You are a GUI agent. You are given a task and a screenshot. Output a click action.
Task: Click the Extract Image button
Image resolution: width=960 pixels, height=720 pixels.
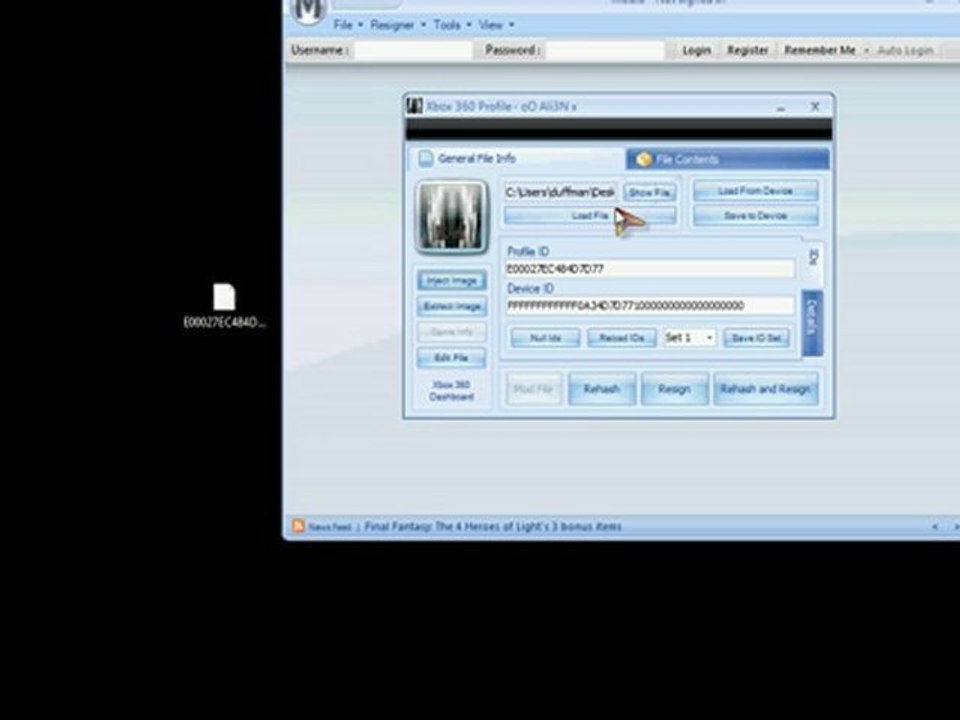pos(452,306)
